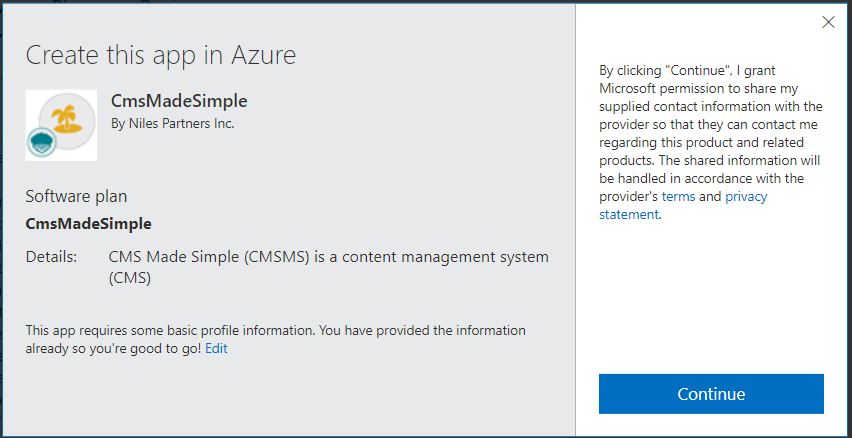Click the CmsMadeSimple app logo thumbnail
This screenshot has width=852, height=438.
61,125
